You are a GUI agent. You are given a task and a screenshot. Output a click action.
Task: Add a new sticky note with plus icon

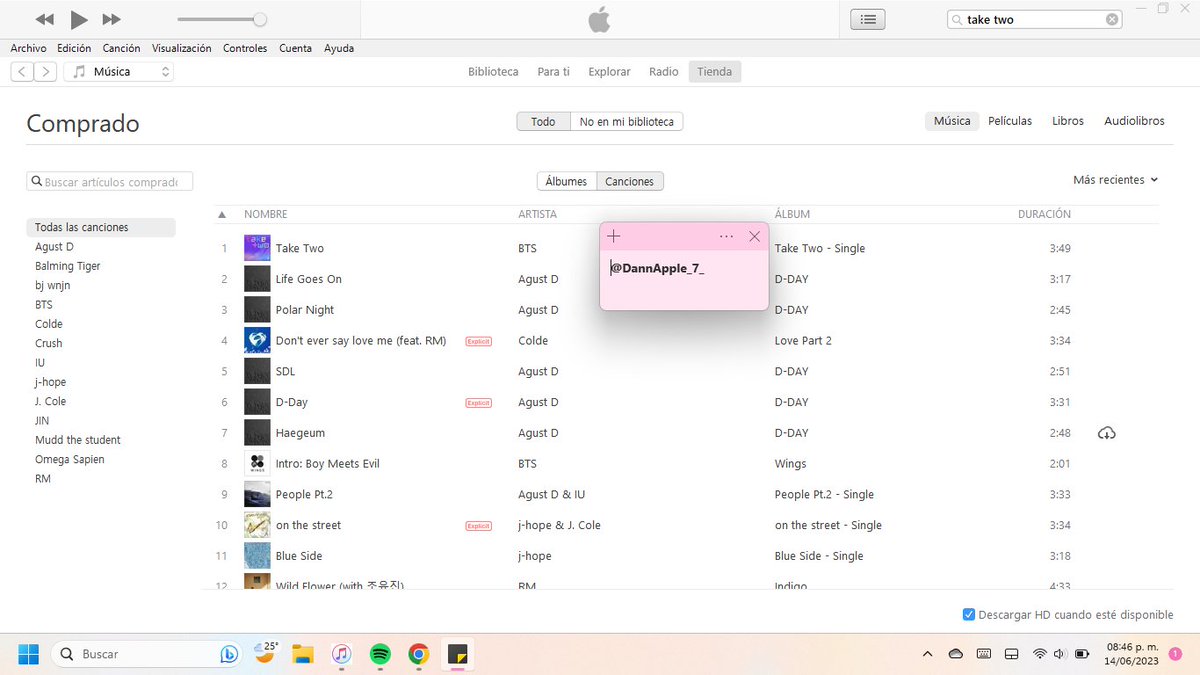pos(614,236)
